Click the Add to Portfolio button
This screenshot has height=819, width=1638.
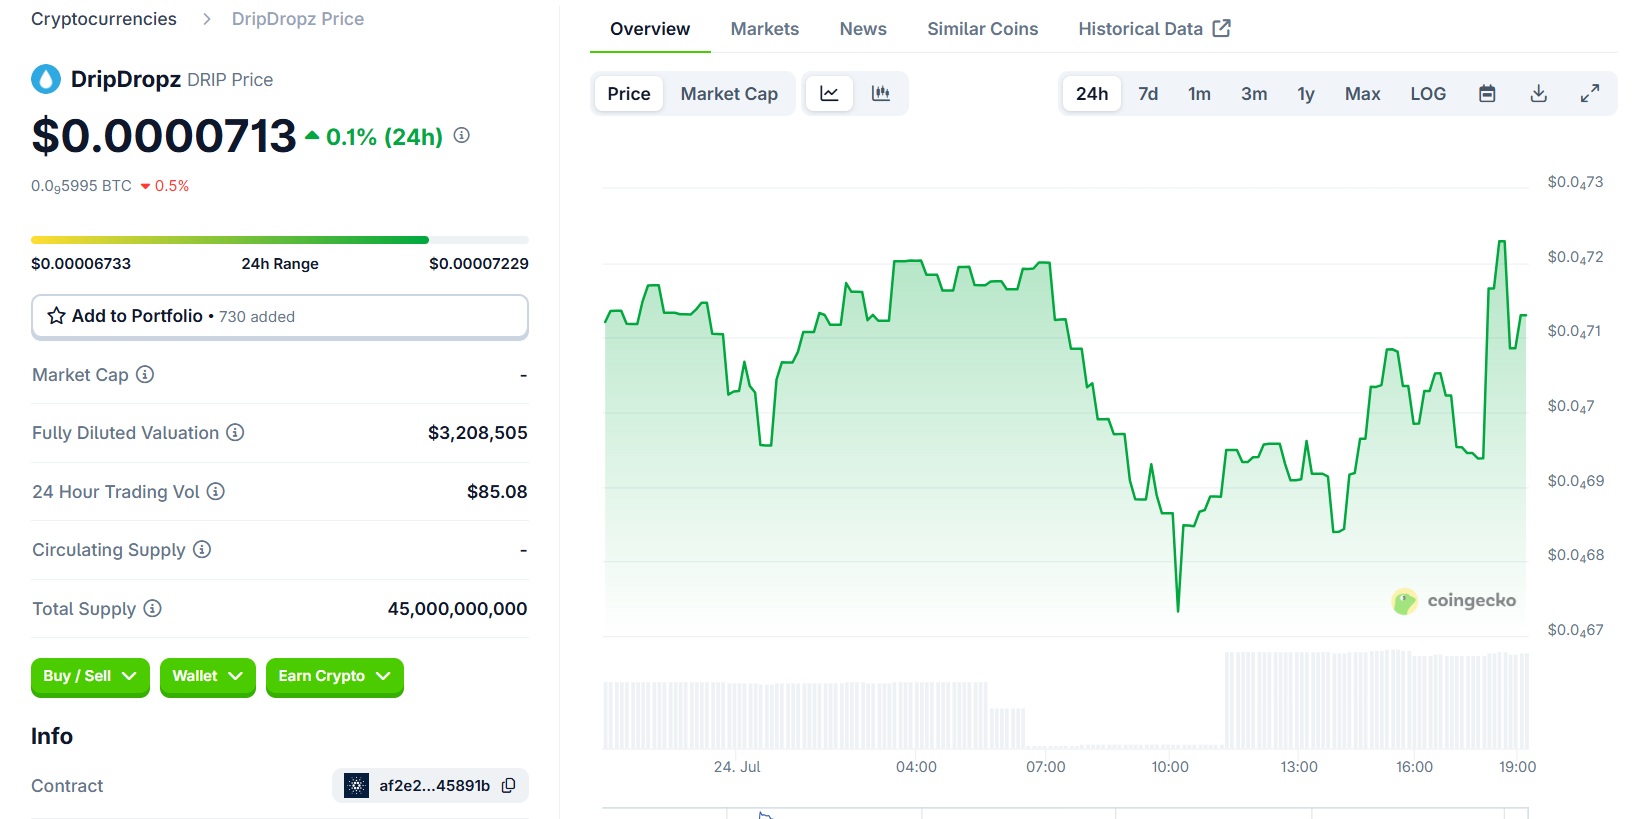click(x=280, y=316)
